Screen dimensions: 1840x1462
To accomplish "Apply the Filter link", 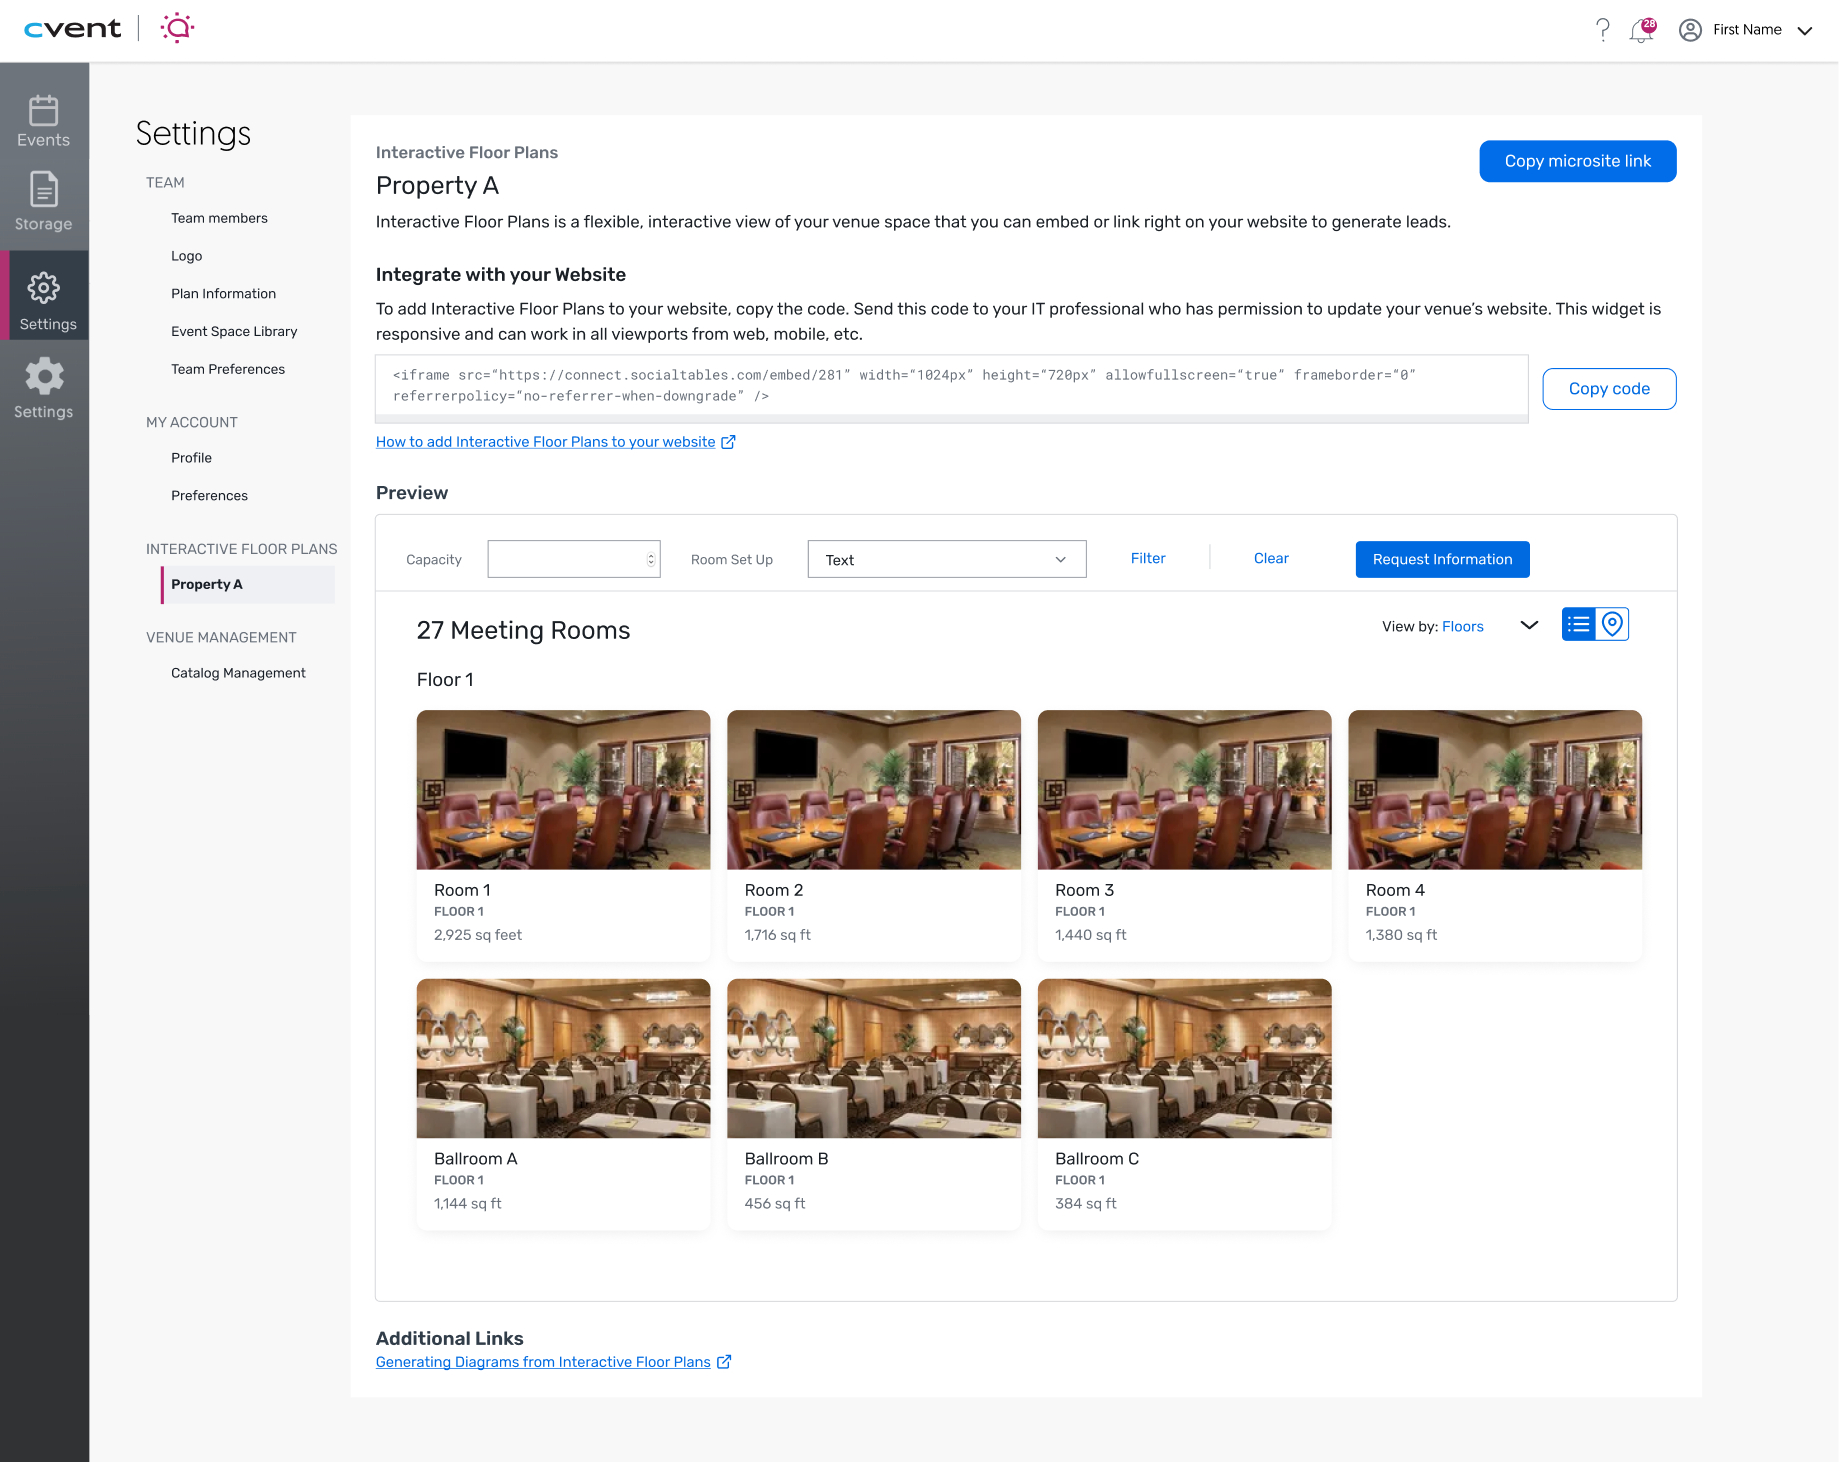I will [1148, 559].
